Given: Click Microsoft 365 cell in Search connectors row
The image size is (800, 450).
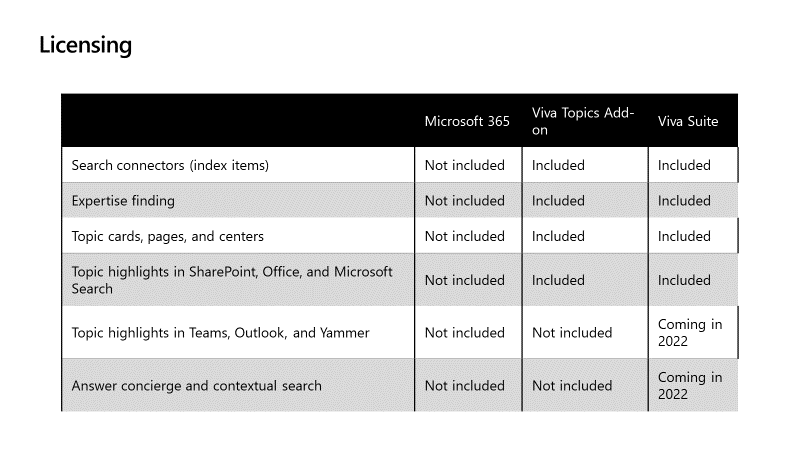Looking at the screenshot, I should 465,165.
